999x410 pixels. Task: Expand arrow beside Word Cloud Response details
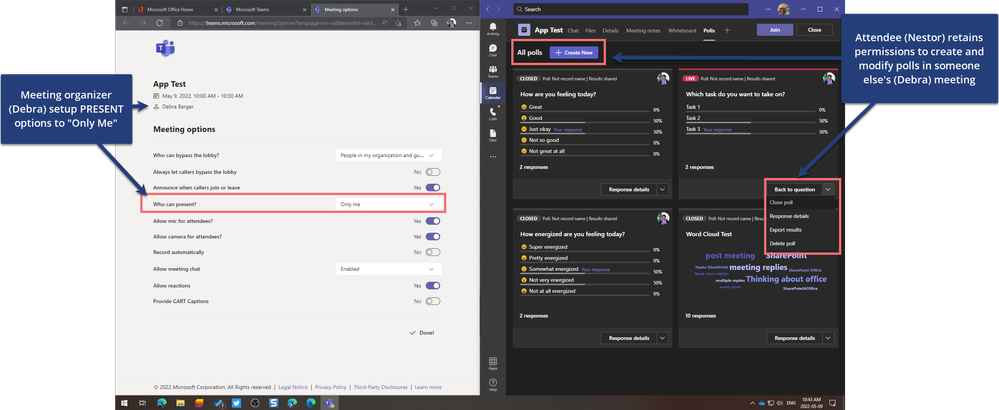pos(828,338)
